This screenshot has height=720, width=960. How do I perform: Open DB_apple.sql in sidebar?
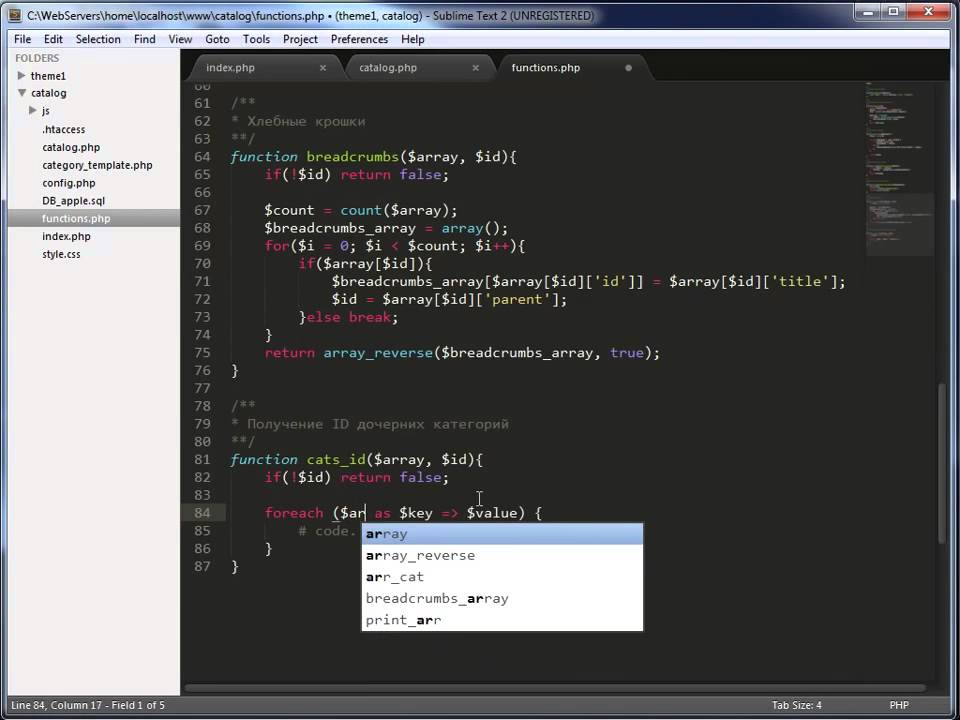[73, 201]
